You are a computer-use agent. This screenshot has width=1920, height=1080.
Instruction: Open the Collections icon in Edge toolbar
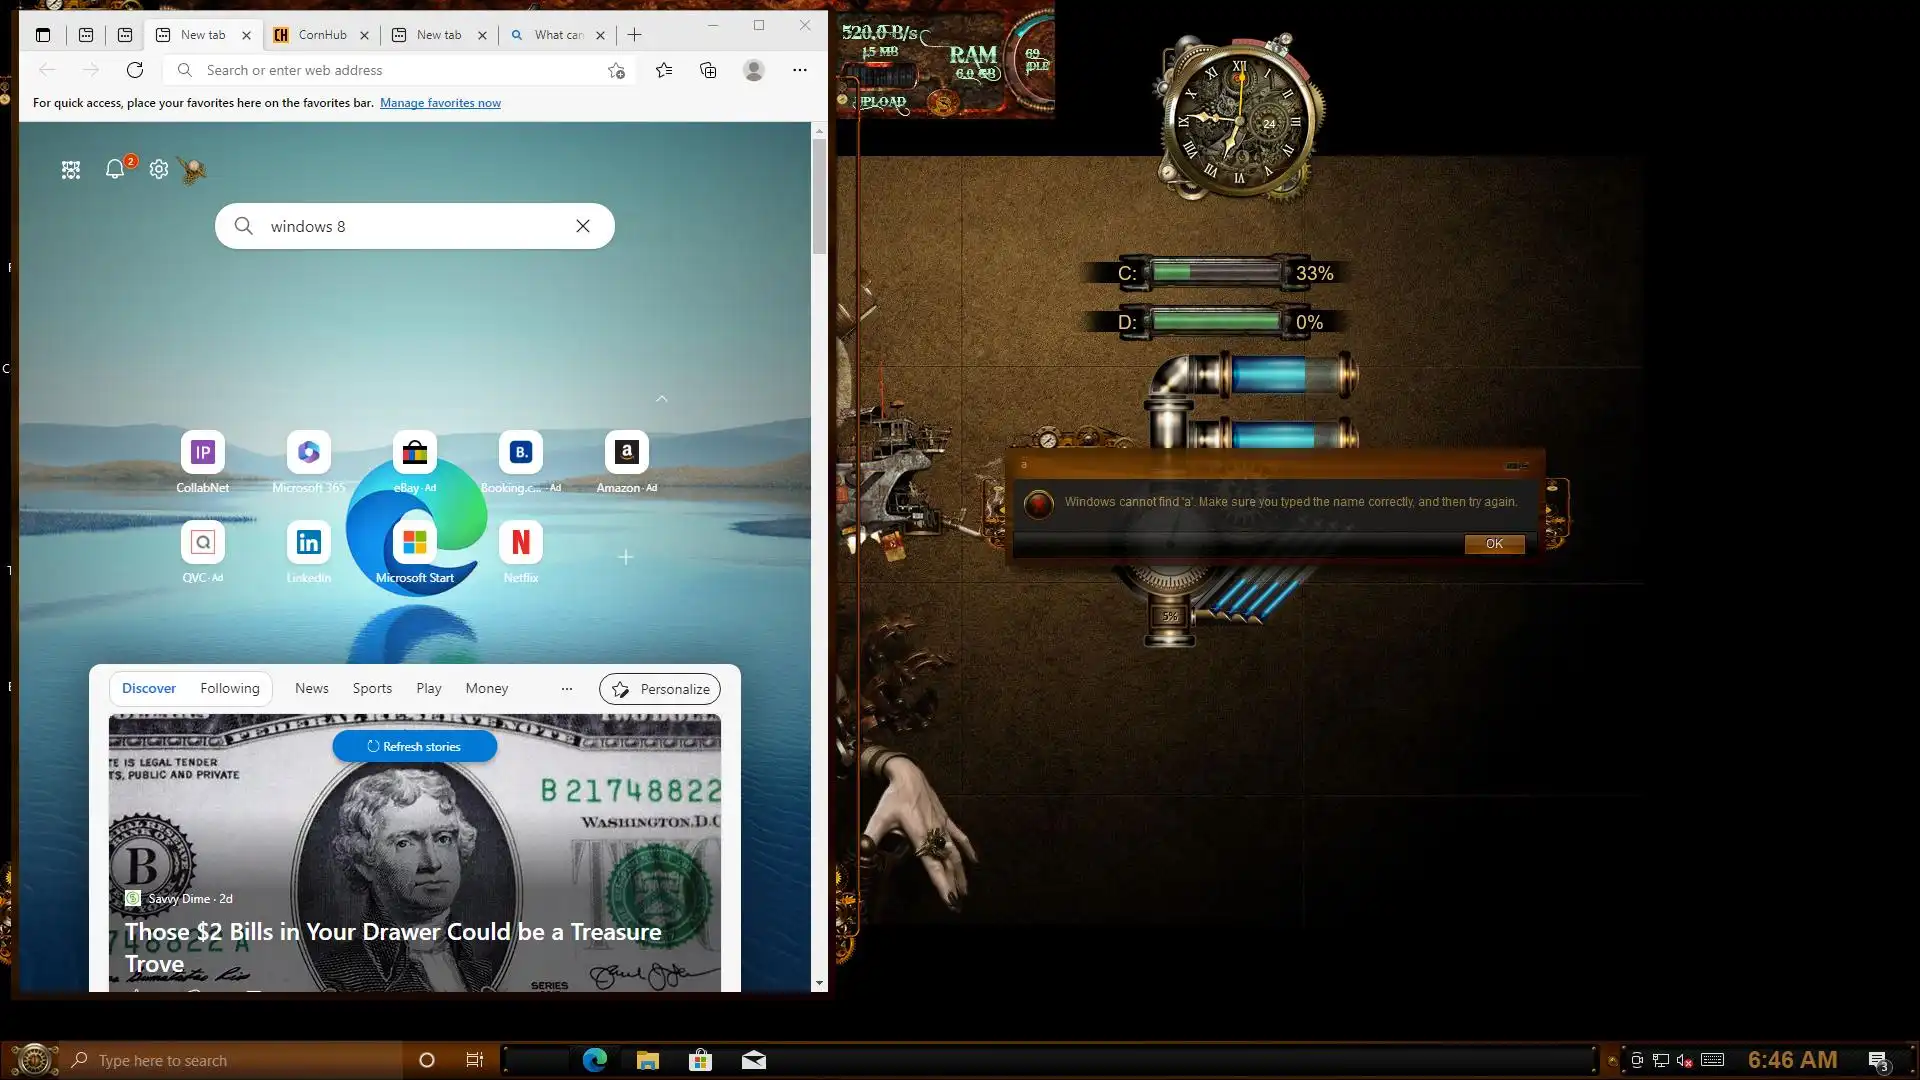[708, 70]
